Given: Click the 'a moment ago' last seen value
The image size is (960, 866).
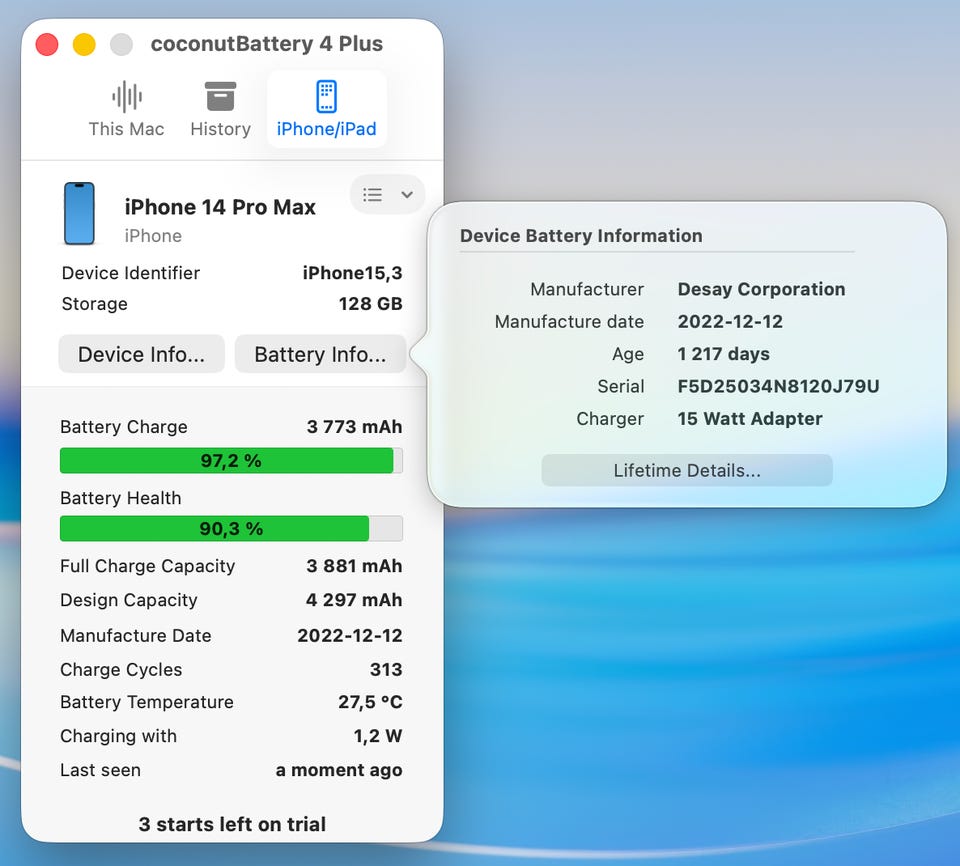Looking at the screenshot, I should [339, 770].
